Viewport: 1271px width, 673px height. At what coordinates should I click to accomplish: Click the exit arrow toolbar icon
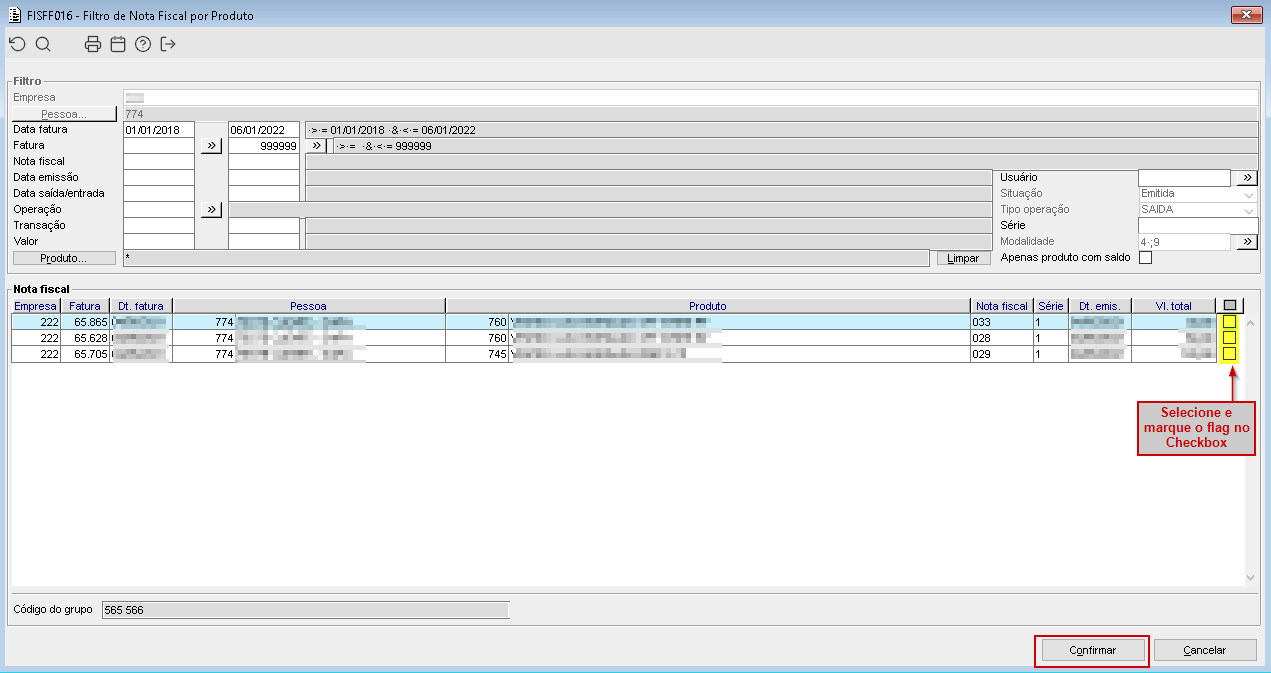(x=168, y=44)
